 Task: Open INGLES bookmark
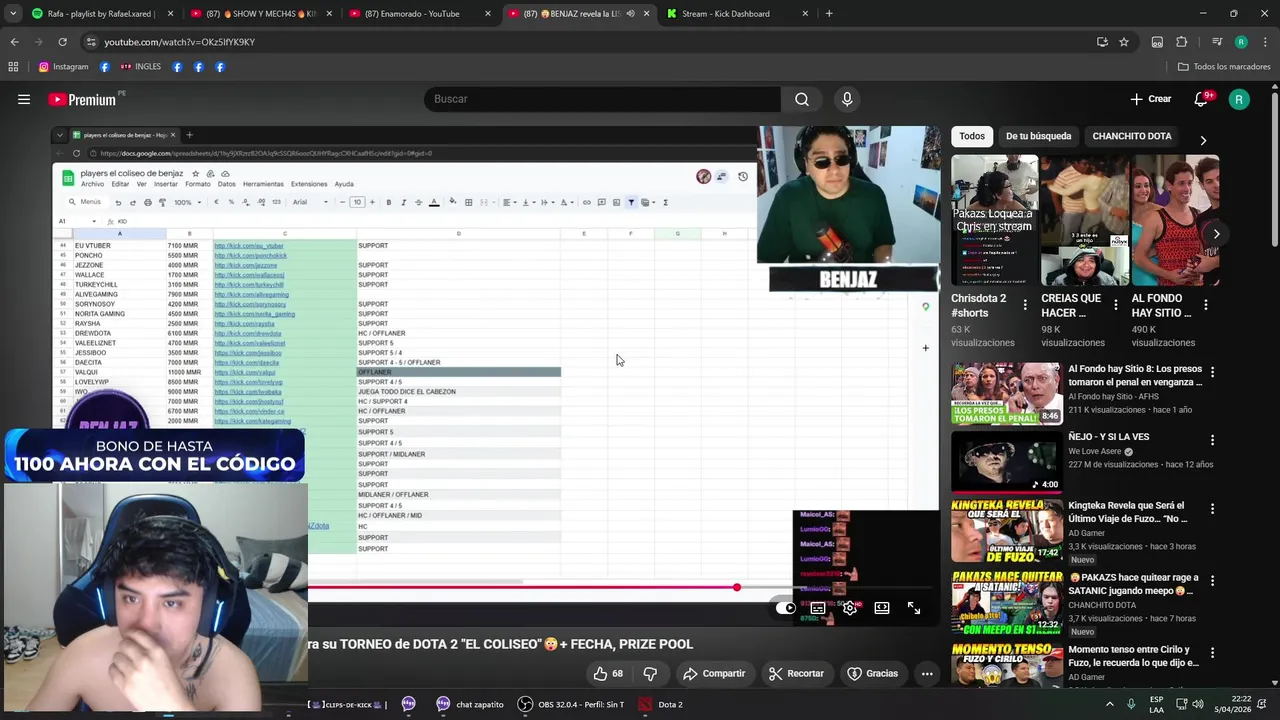(x=140, y=67)
